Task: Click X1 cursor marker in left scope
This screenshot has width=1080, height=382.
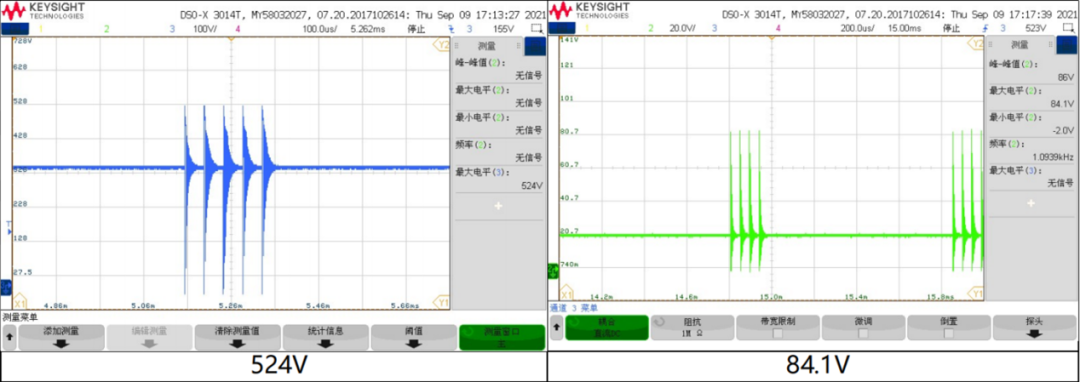Action: click(19, 302)
